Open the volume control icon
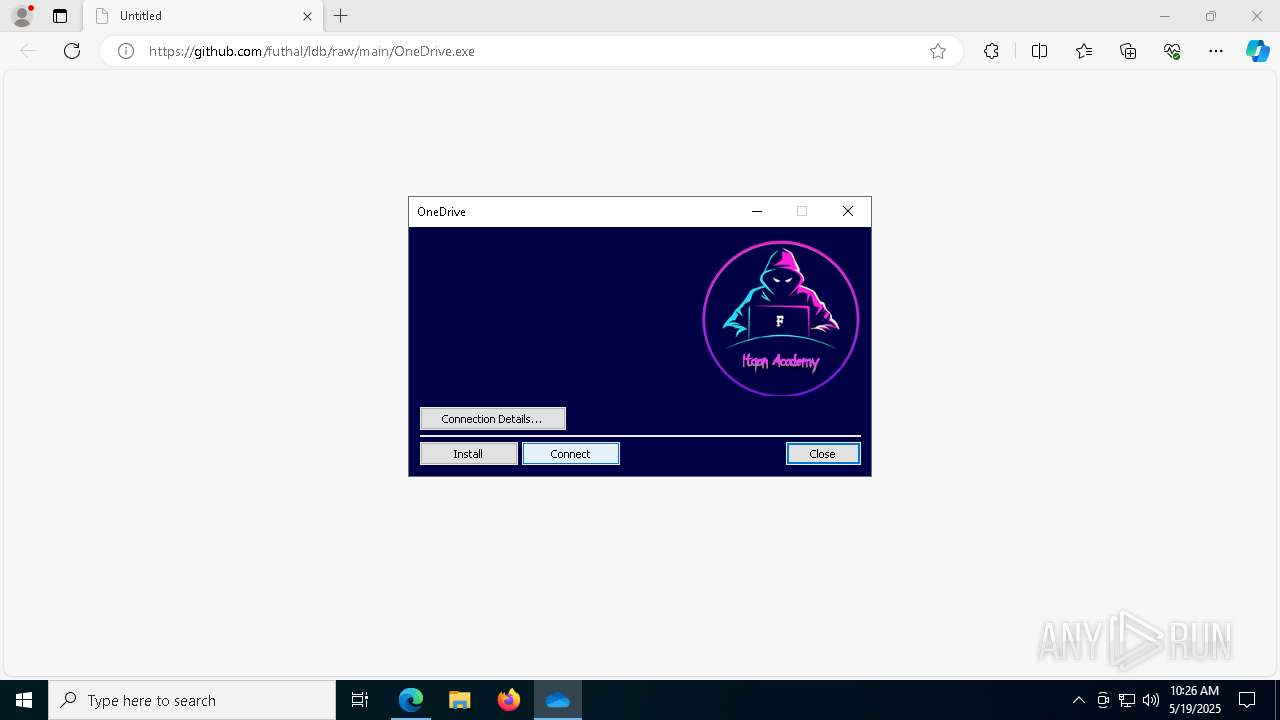Image resolution: width=1280 pixels, height=720 pixels. (x=1151, y=700)
